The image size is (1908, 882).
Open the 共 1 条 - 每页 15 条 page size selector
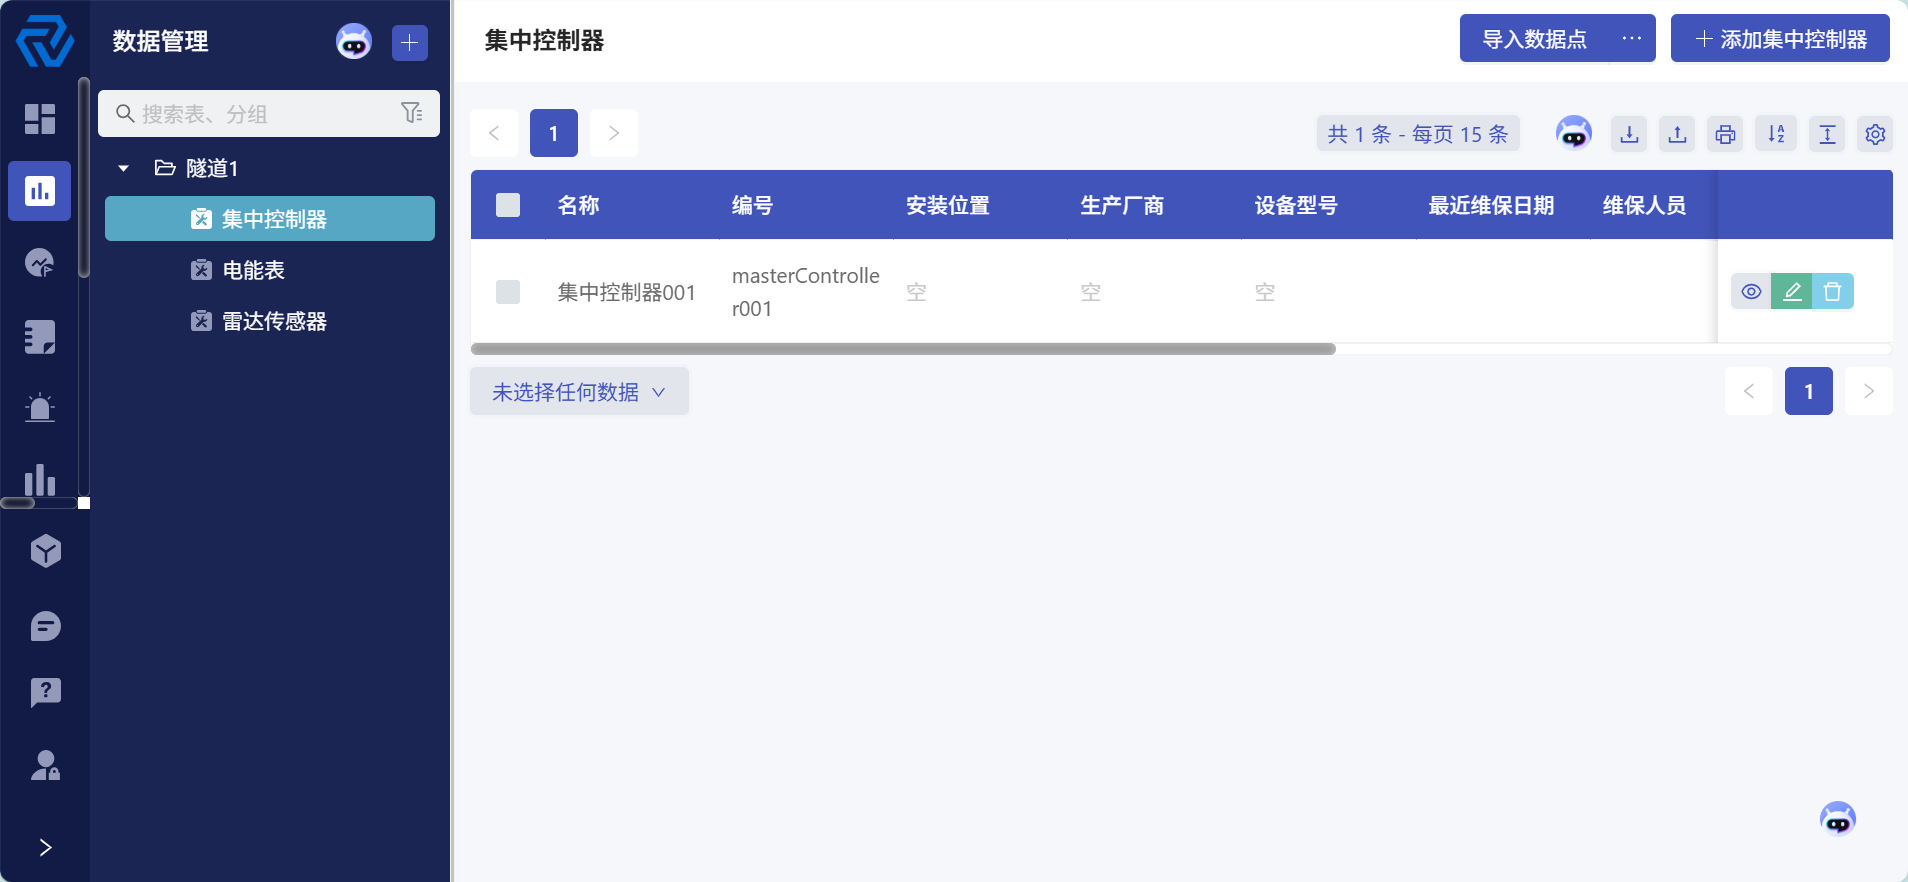(x=1418, y=133)
